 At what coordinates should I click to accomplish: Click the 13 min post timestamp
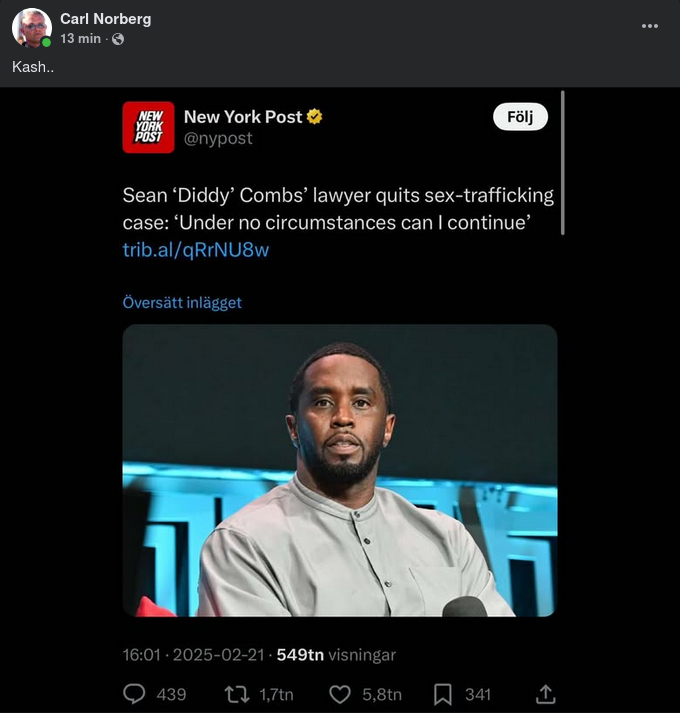pyautogui.click(x=80, y=39)
